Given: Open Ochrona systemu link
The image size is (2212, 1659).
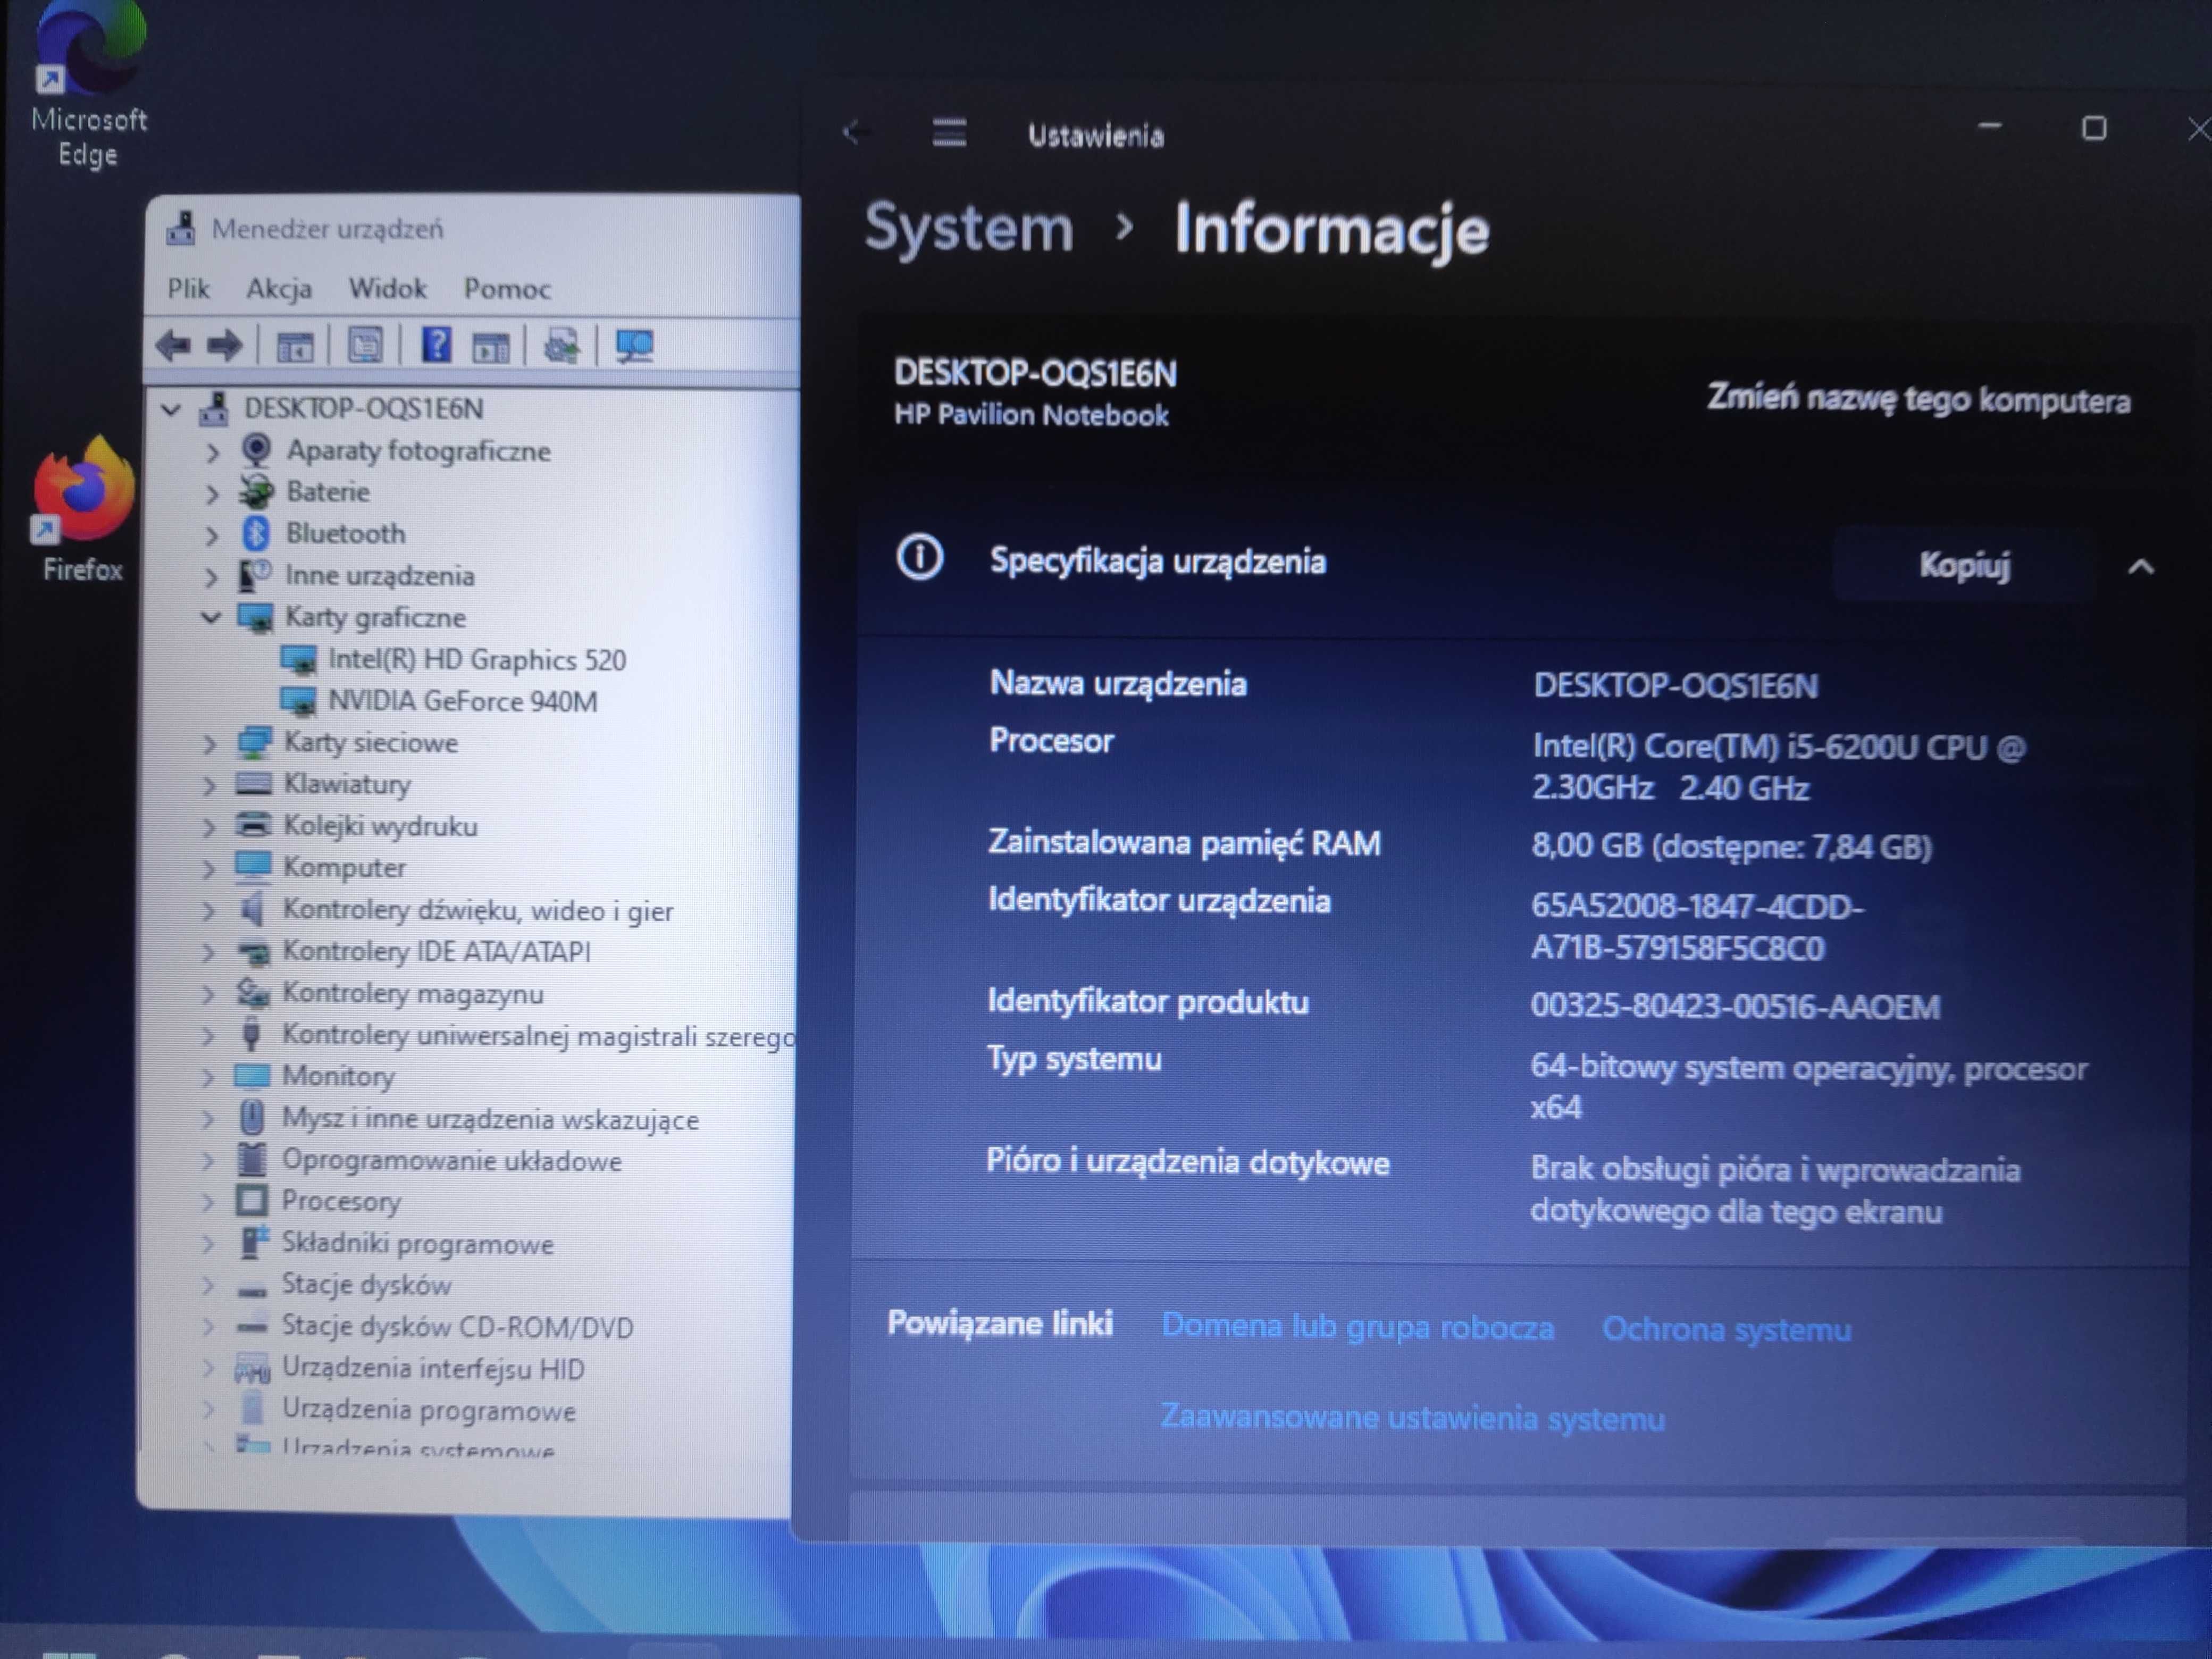Looking at the screenshot, I should pyautogui.click(x=1727, y=1329).
